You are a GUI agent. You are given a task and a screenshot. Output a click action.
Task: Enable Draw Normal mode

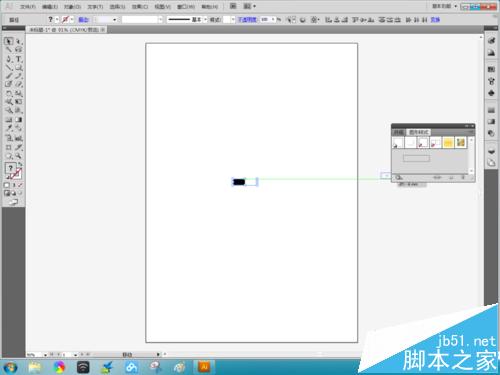click(x=7, y=193)
